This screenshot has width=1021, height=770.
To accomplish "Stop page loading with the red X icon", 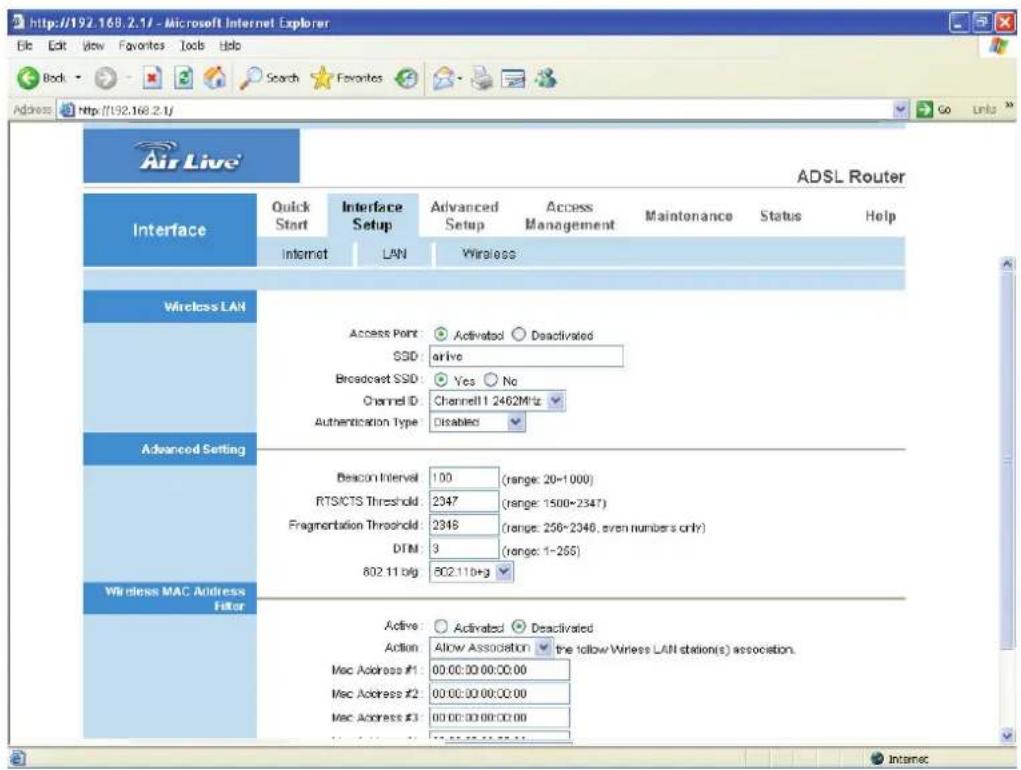I will tap(152, 79).
